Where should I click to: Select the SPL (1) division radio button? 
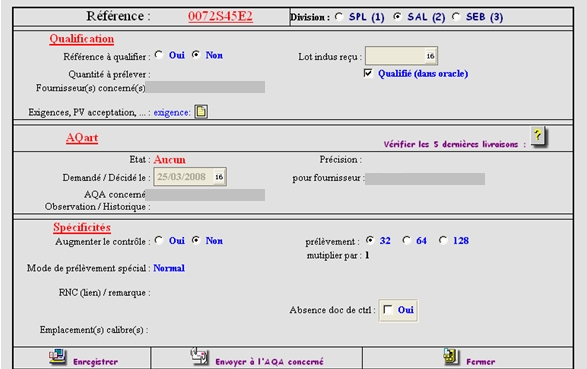pyautogui.click(x=339, y=17)
